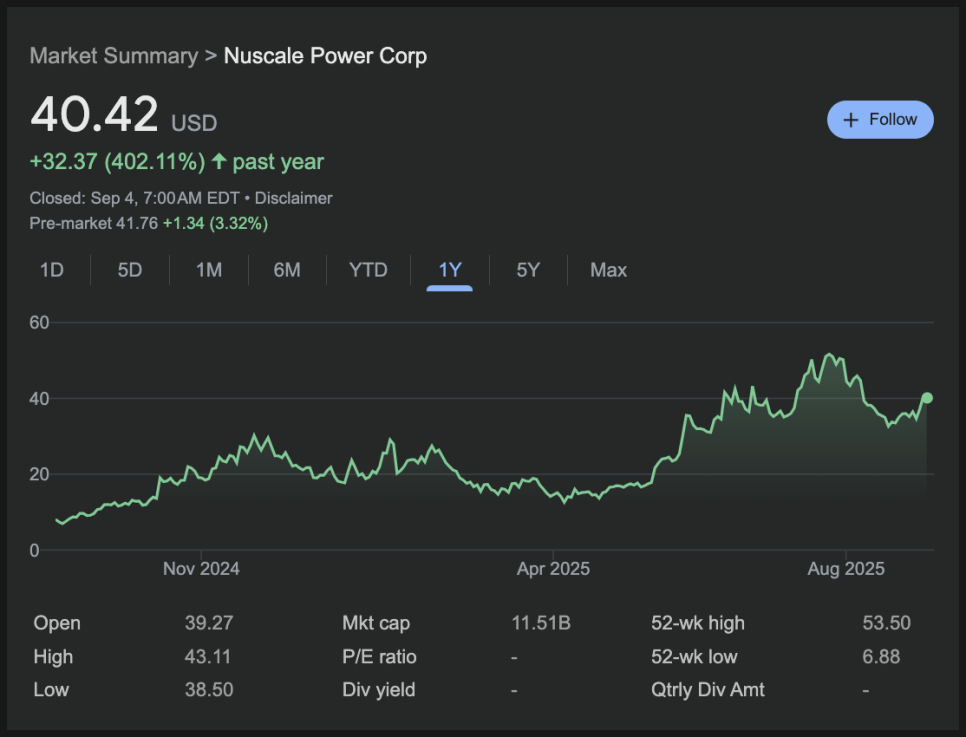Select the 1Y time range tab
This screenshot has width=966, height=737.
[450, 270]
